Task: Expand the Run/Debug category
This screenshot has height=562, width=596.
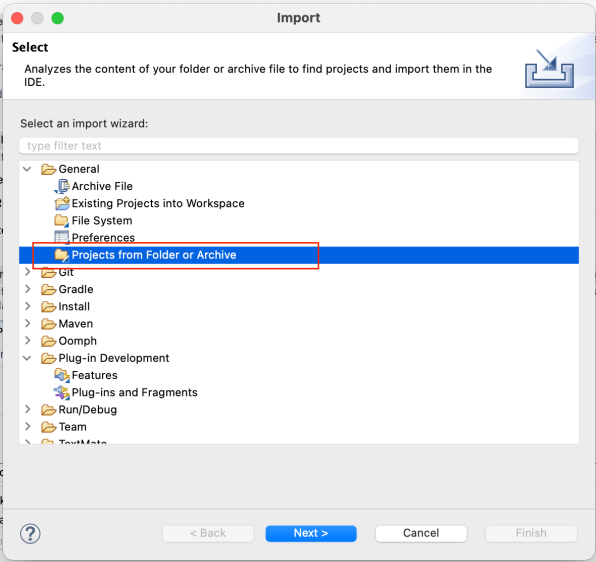Action: [27, 409]
